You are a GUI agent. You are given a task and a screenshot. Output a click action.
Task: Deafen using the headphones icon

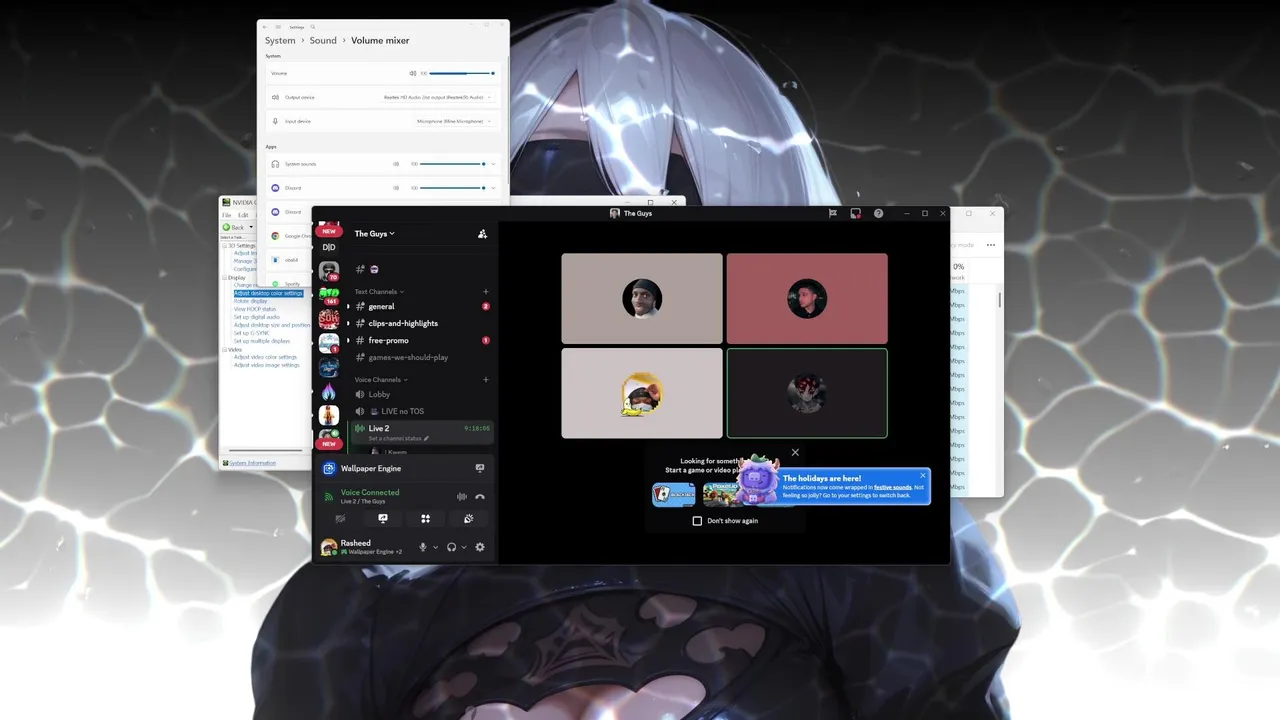point(452,547)
